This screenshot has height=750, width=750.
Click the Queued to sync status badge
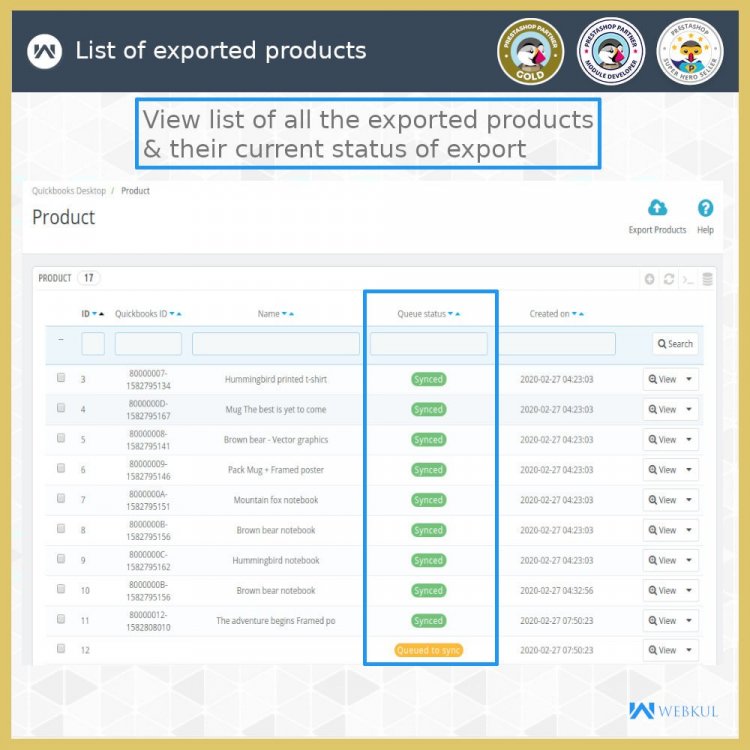(429, 650)
